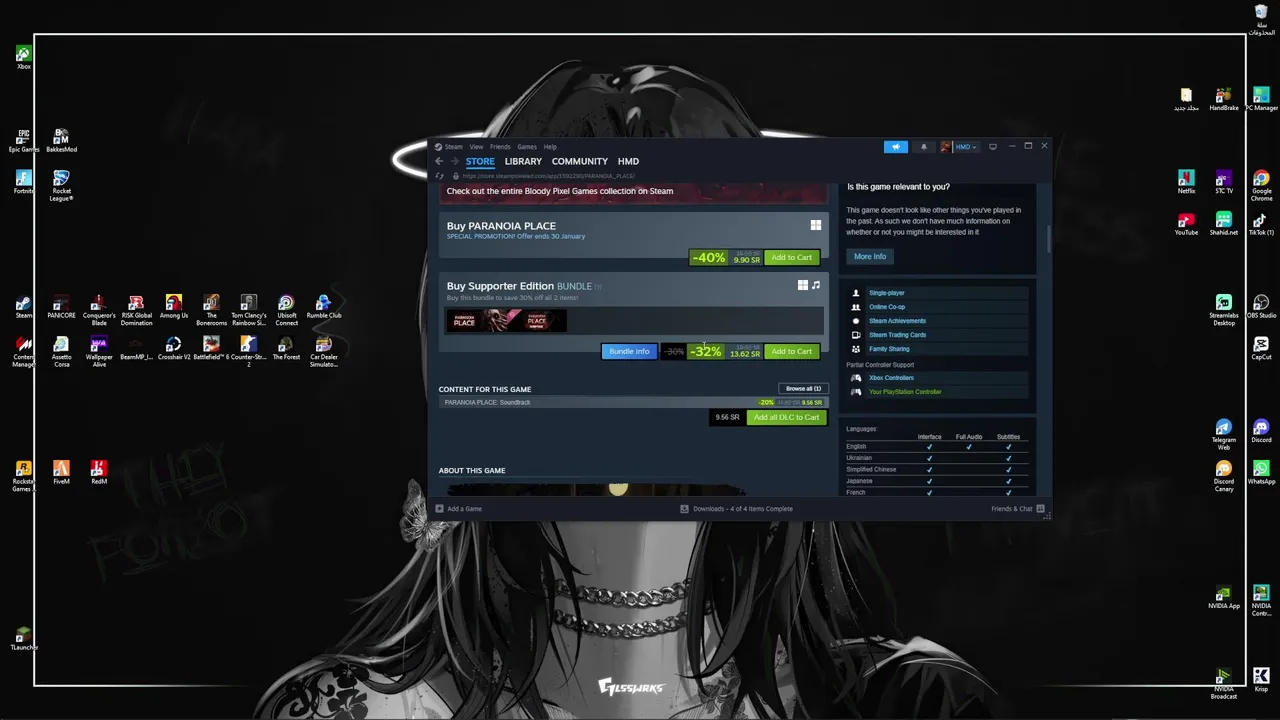Click the Steam store URL address bar
Image resolution: width=1280 pixels, height=720 pixels.
[x=548, y=176]
